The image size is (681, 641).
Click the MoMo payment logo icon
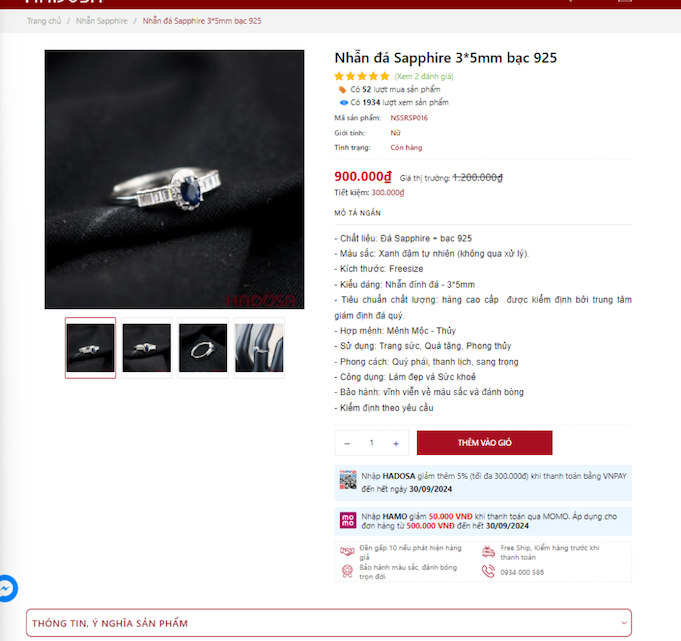pyautogui.click(x=348, y=520)
